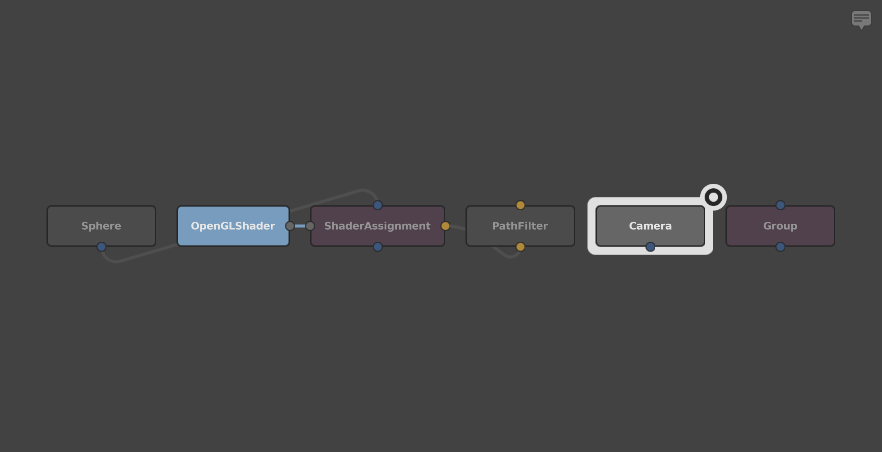The width and height of the screenshot is (882, 452).
Task: Click the Group node's bottom output plug
Action: tap(780, 247)
